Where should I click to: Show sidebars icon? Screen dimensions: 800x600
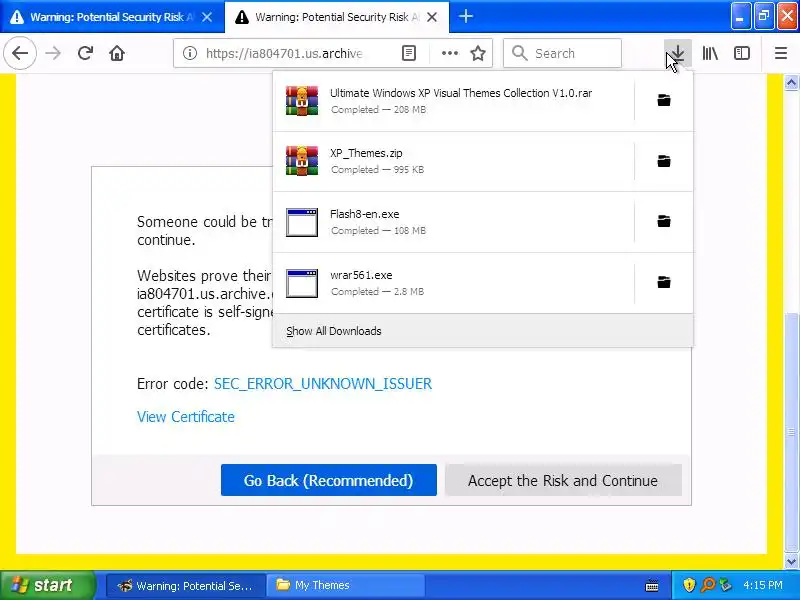tap(741, 53)
